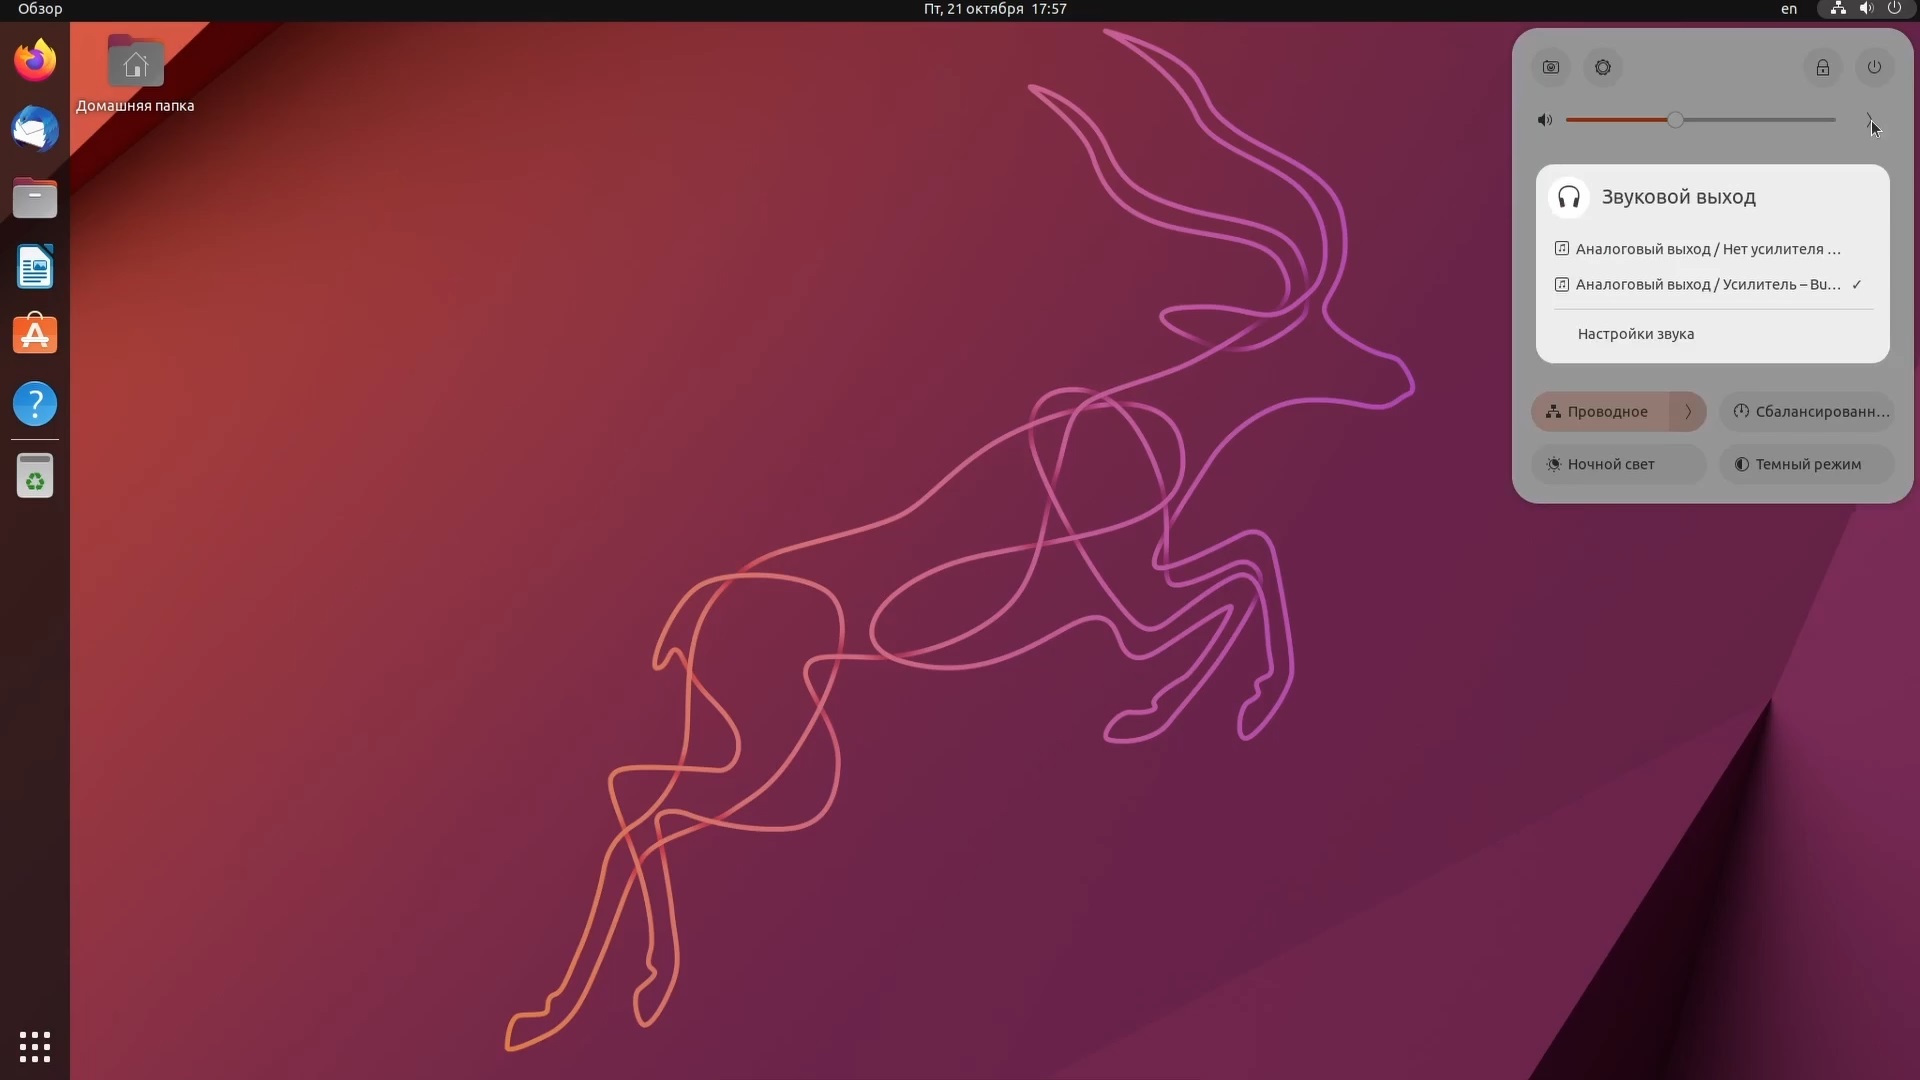Viewport: 1920px width, 1080px height.
Task: Set volume by clicking the volume slider
Action: pos(1700,120)
